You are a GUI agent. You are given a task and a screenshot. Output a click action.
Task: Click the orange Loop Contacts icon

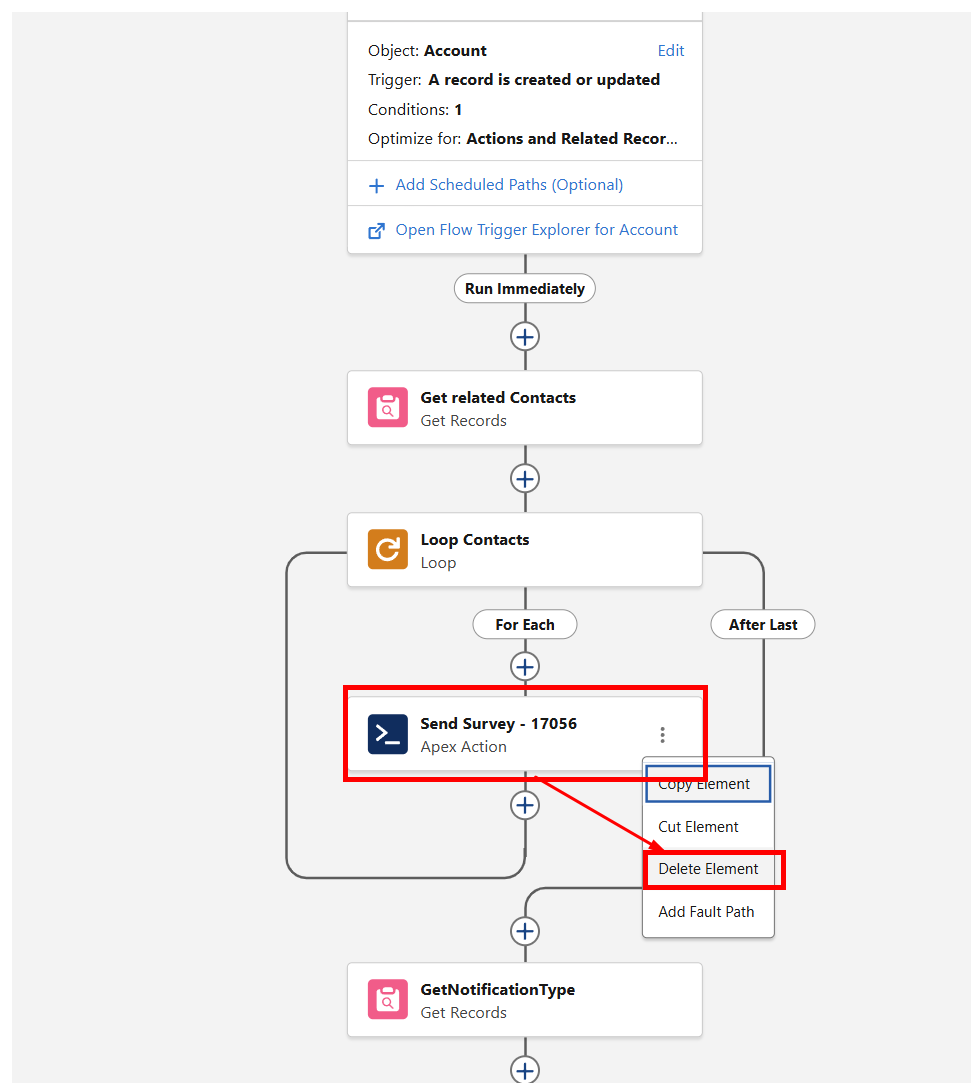(x=387, y=550)
